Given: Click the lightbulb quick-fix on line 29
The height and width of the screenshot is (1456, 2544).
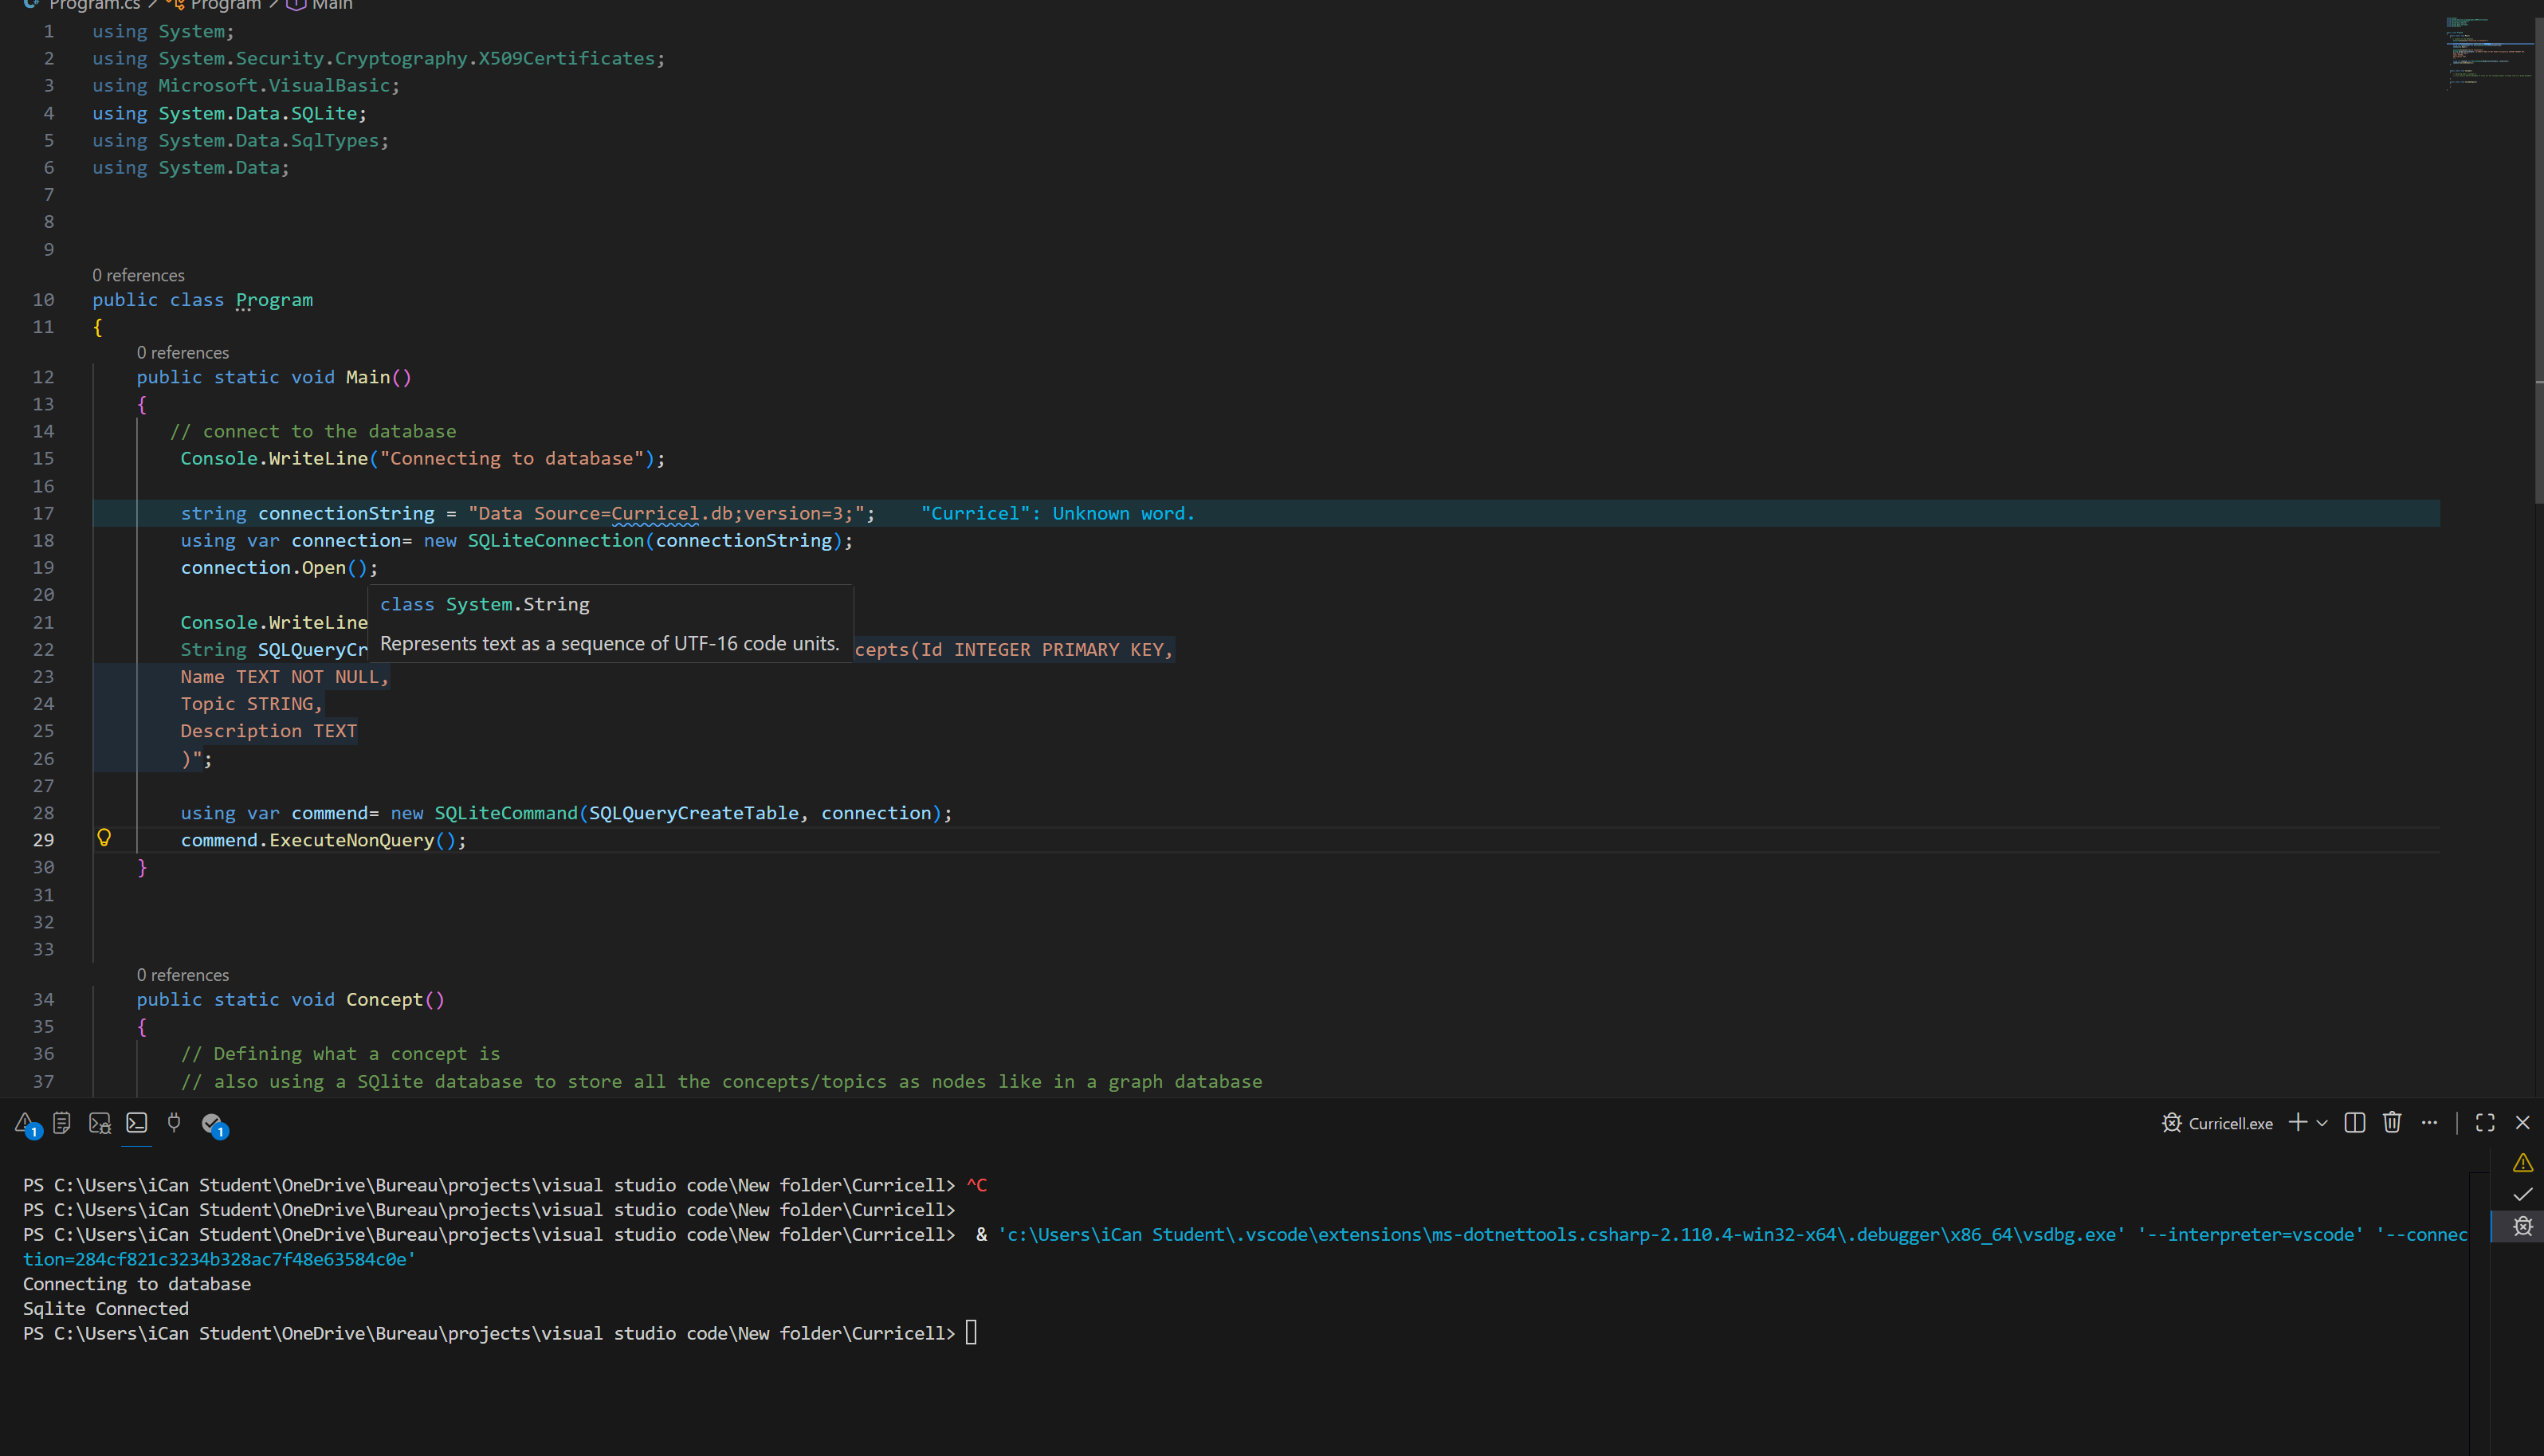Looking at the screenshot, I should tap(104, 838).
